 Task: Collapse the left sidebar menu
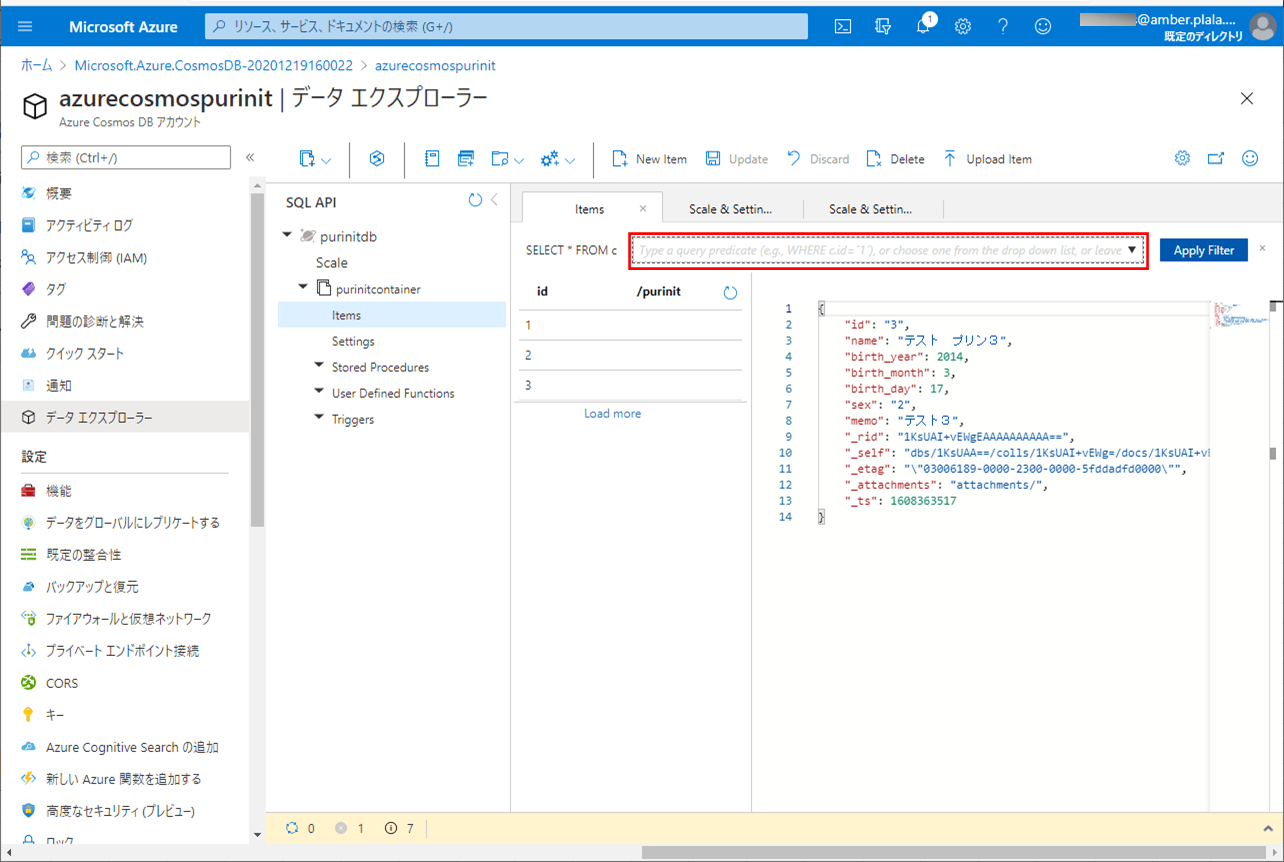(250, 157)
